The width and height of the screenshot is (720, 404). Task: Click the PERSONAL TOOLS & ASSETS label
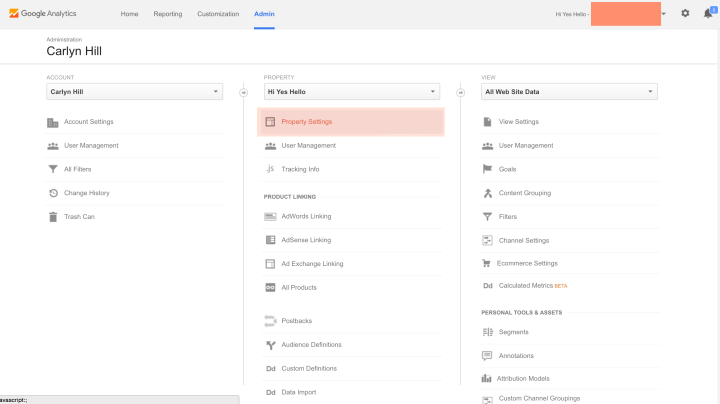(x=522, y=312)
